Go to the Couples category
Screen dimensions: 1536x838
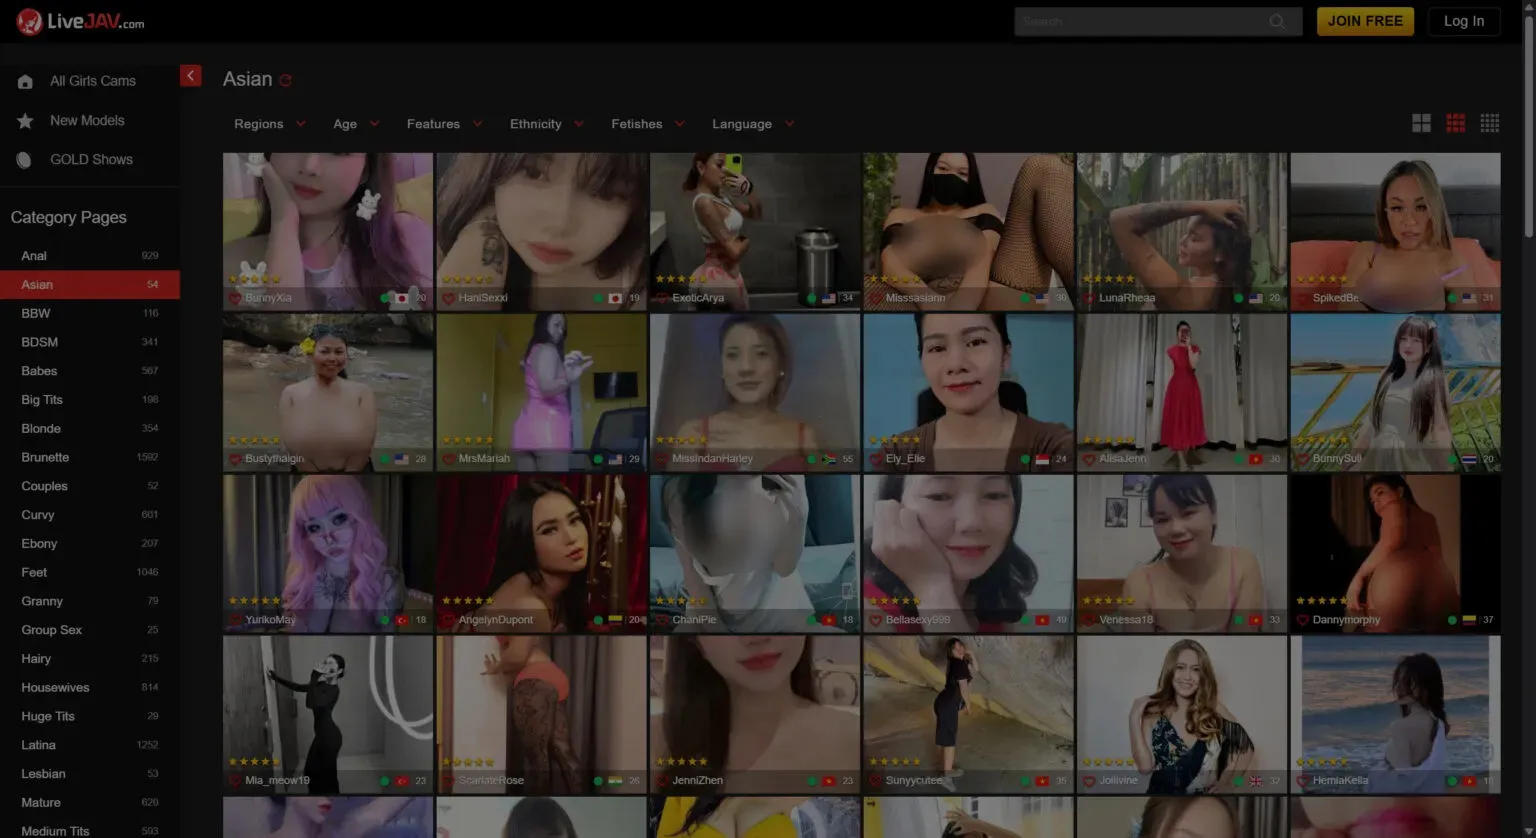pos(44,486)
